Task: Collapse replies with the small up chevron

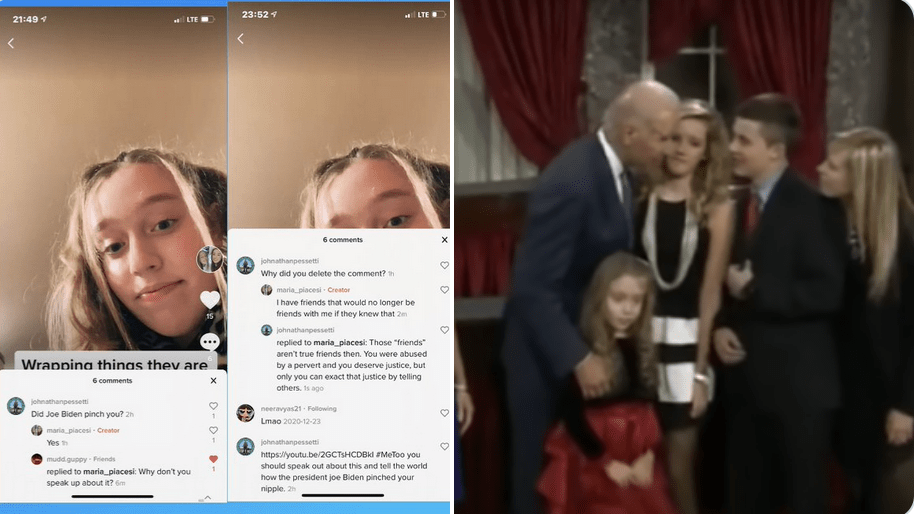Action: [x=208, y=497]
